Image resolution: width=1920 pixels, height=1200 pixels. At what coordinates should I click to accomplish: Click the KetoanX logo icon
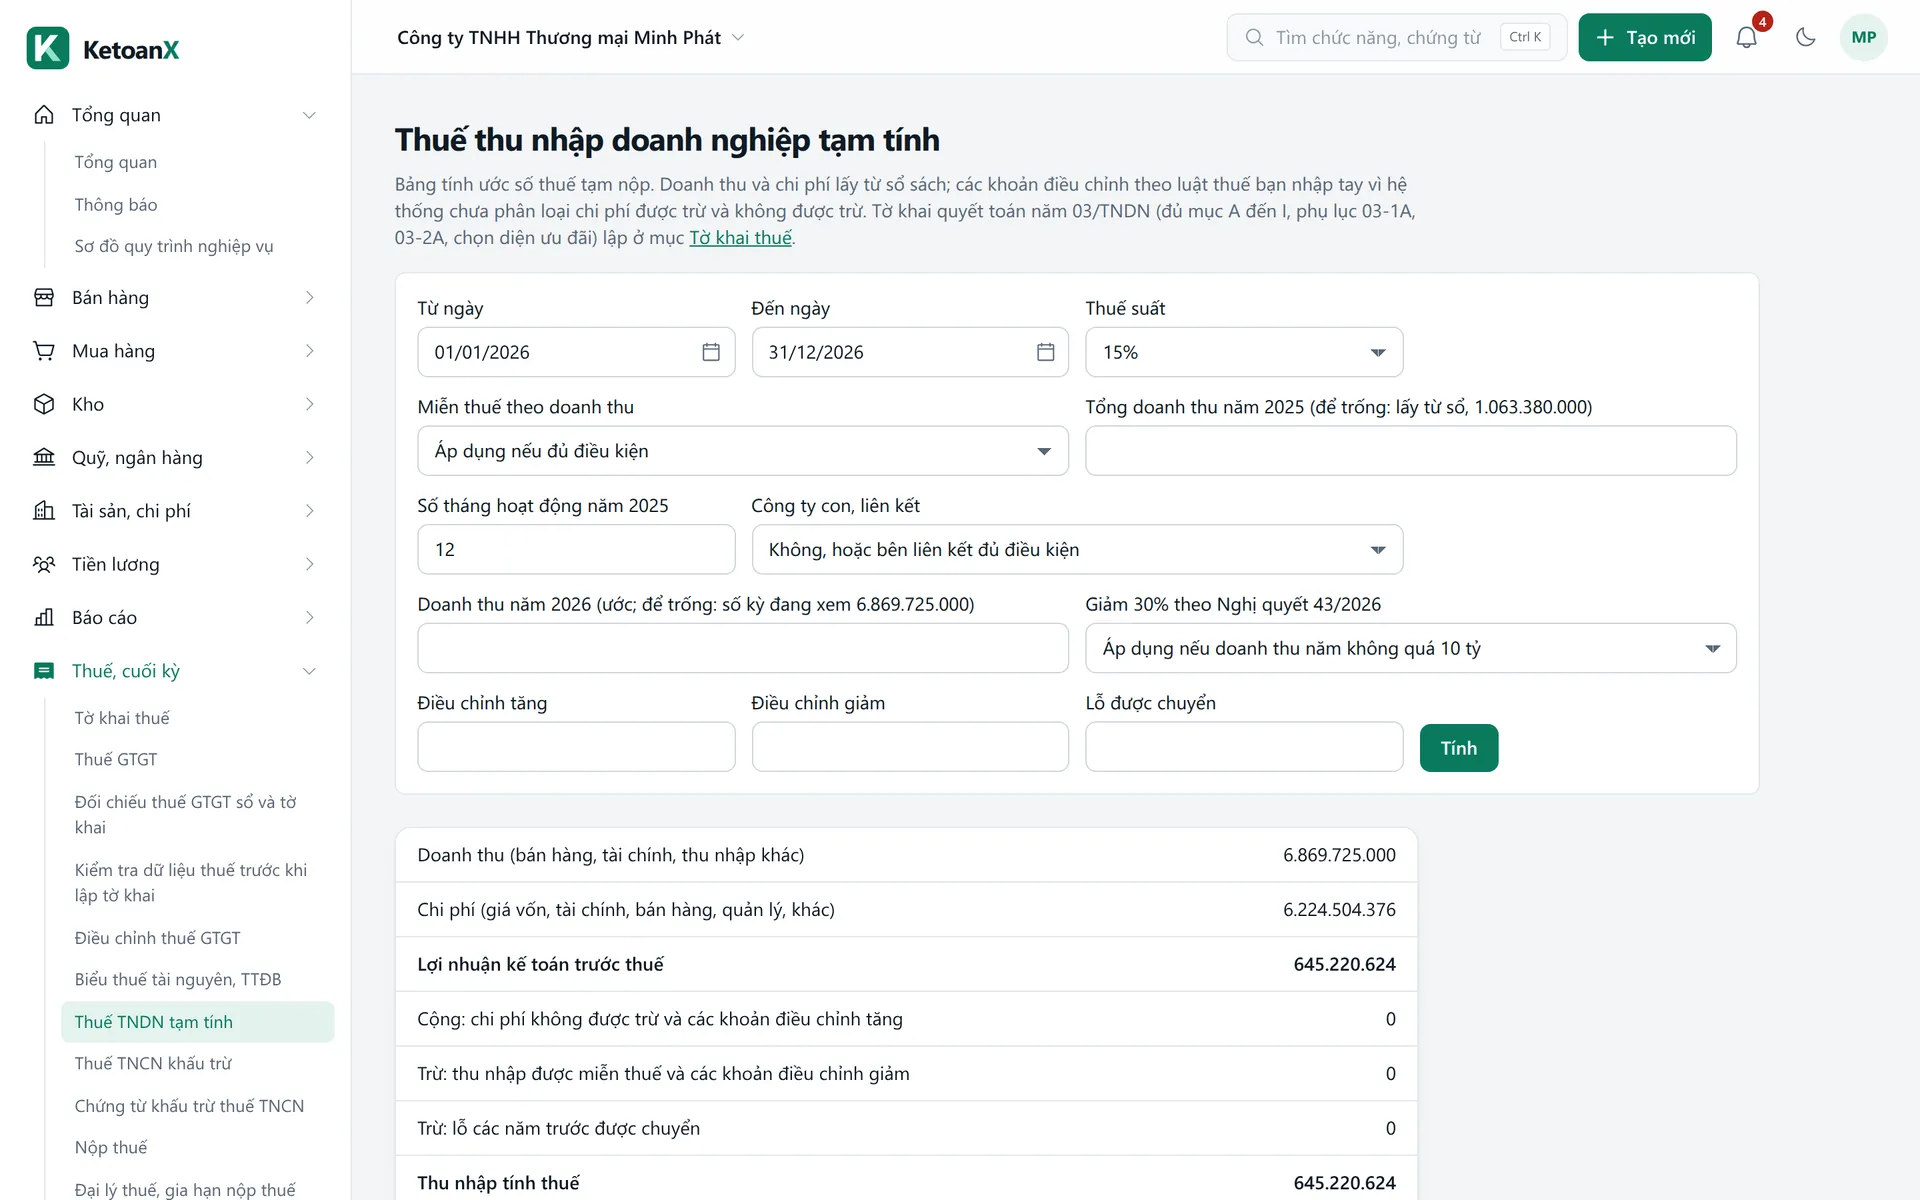click(48, 48)
